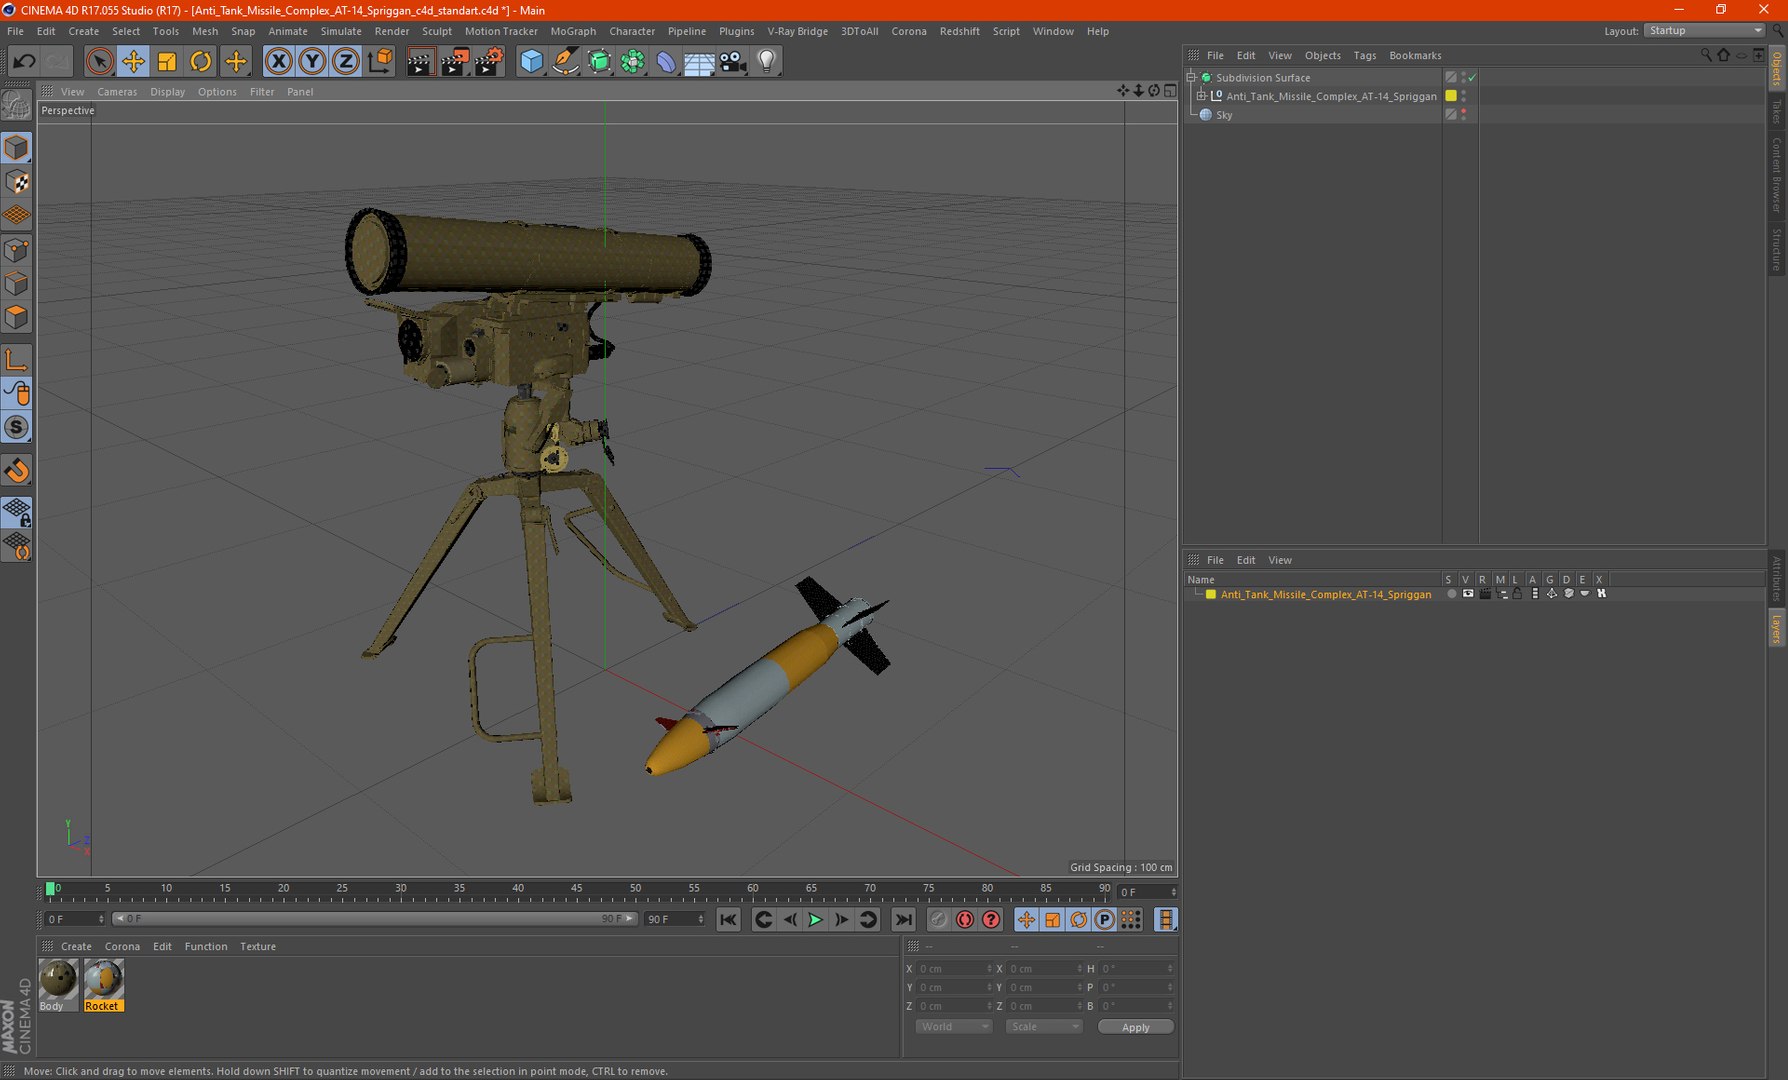Select the Rotate tool
Viewport: 1788px width, 1080px height.
201,61
